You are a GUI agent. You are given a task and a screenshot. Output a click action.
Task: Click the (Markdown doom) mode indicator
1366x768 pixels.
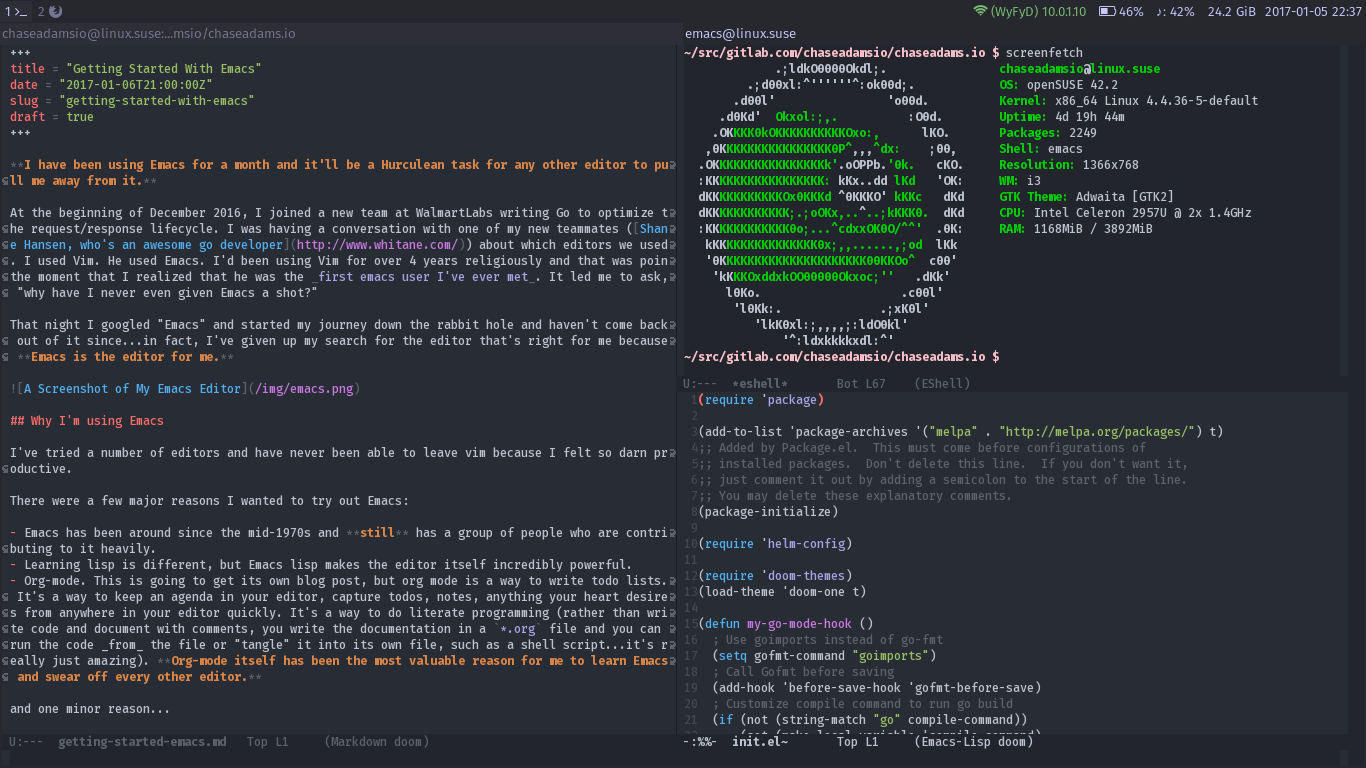click(x=376, y=741)
